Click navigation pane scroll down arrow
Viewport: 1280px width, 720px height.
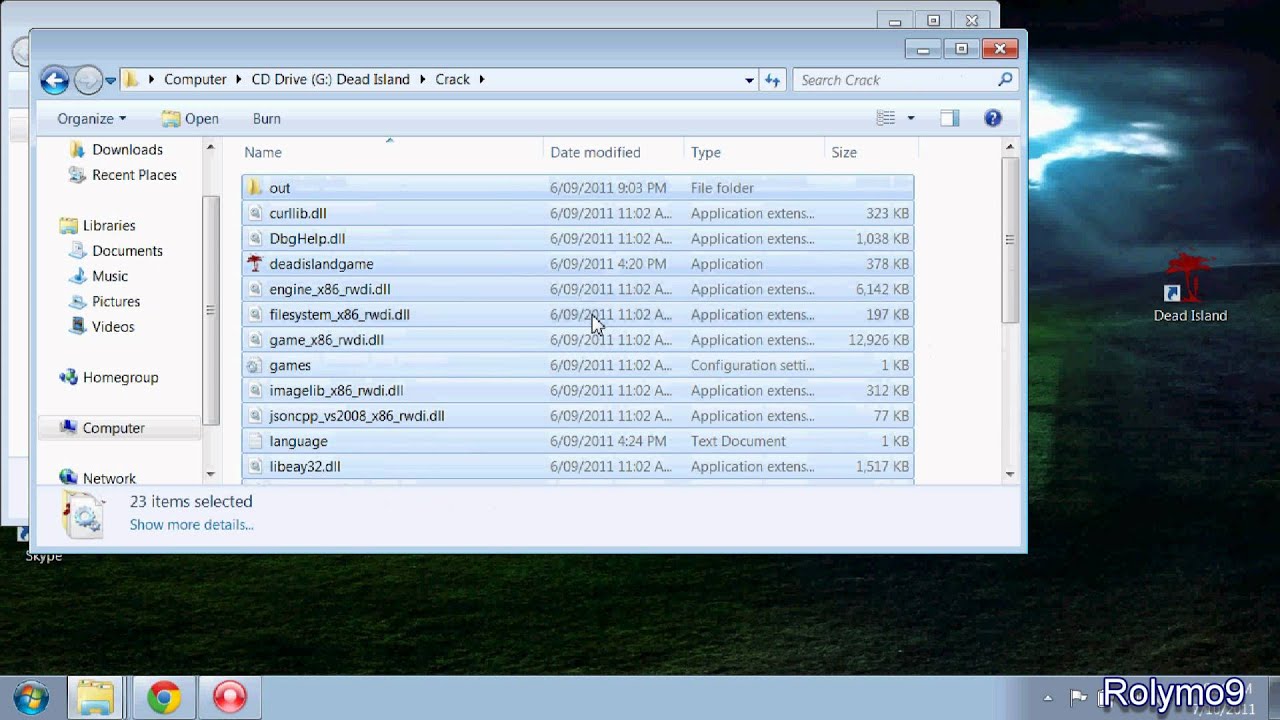[x=210, y=474]
